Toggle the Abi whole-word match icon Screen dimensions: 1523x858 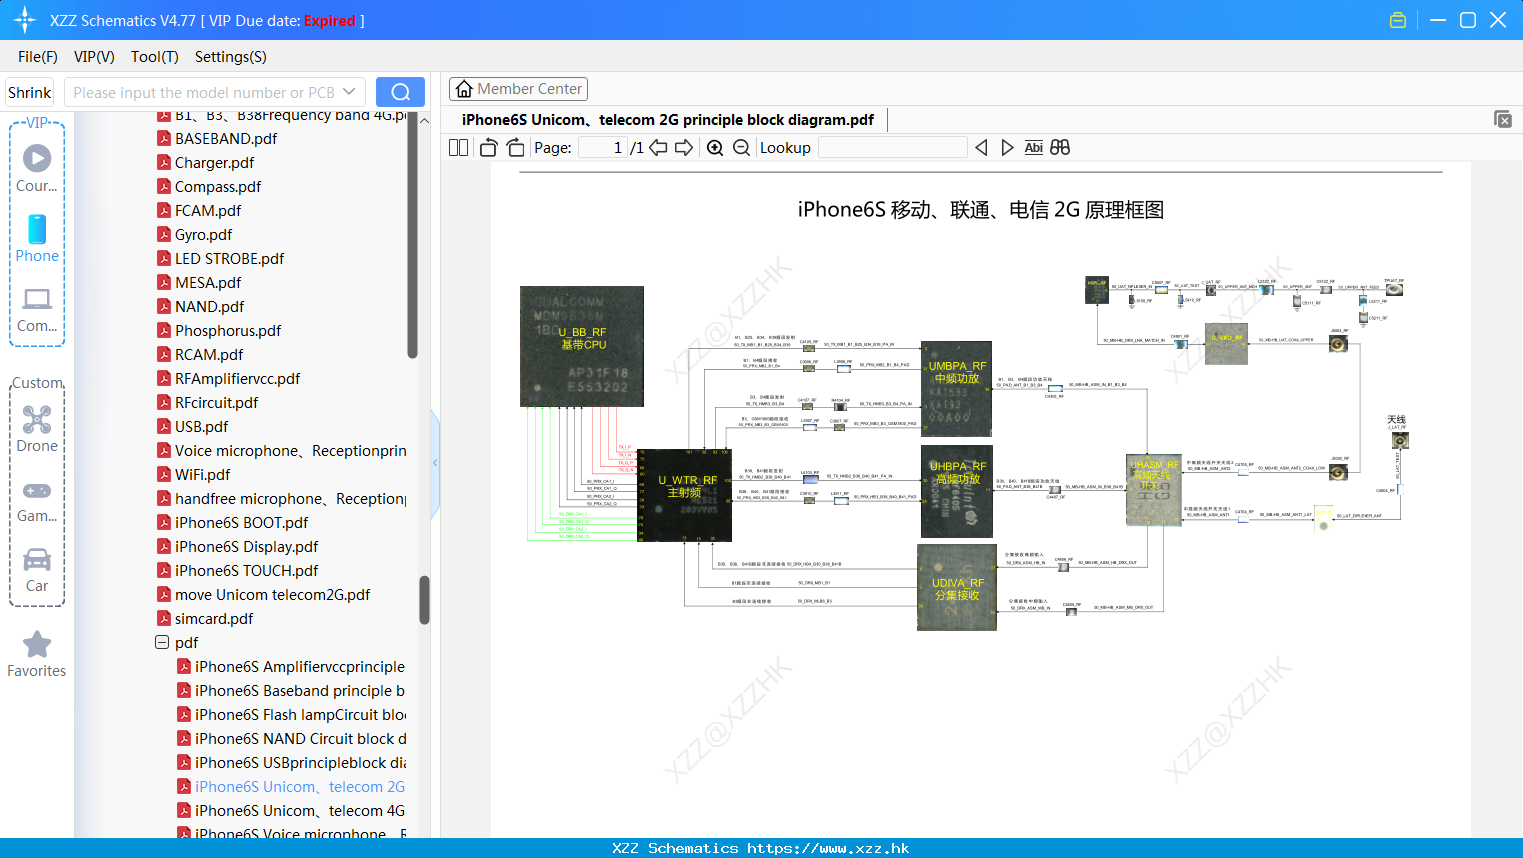pos(1034,147)
